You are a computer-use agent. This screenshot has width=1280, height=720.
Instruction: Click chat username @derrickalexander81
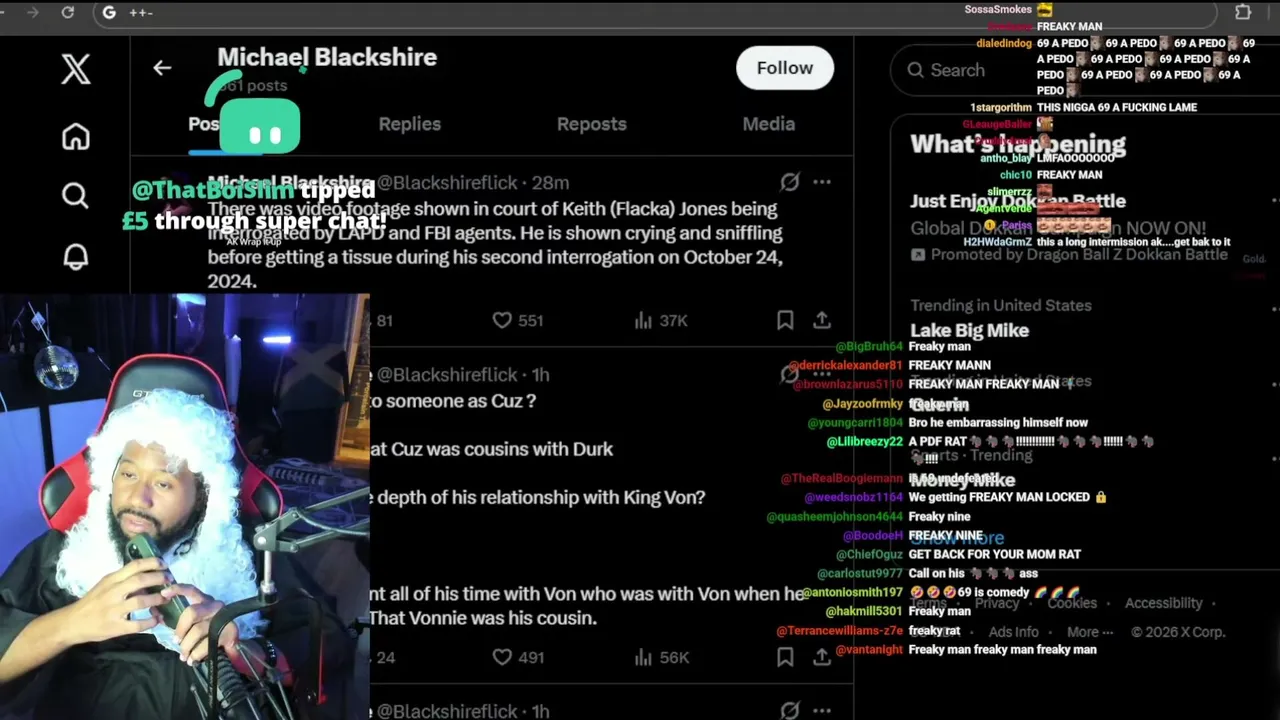pyautogui.click(x=845, y=366)
